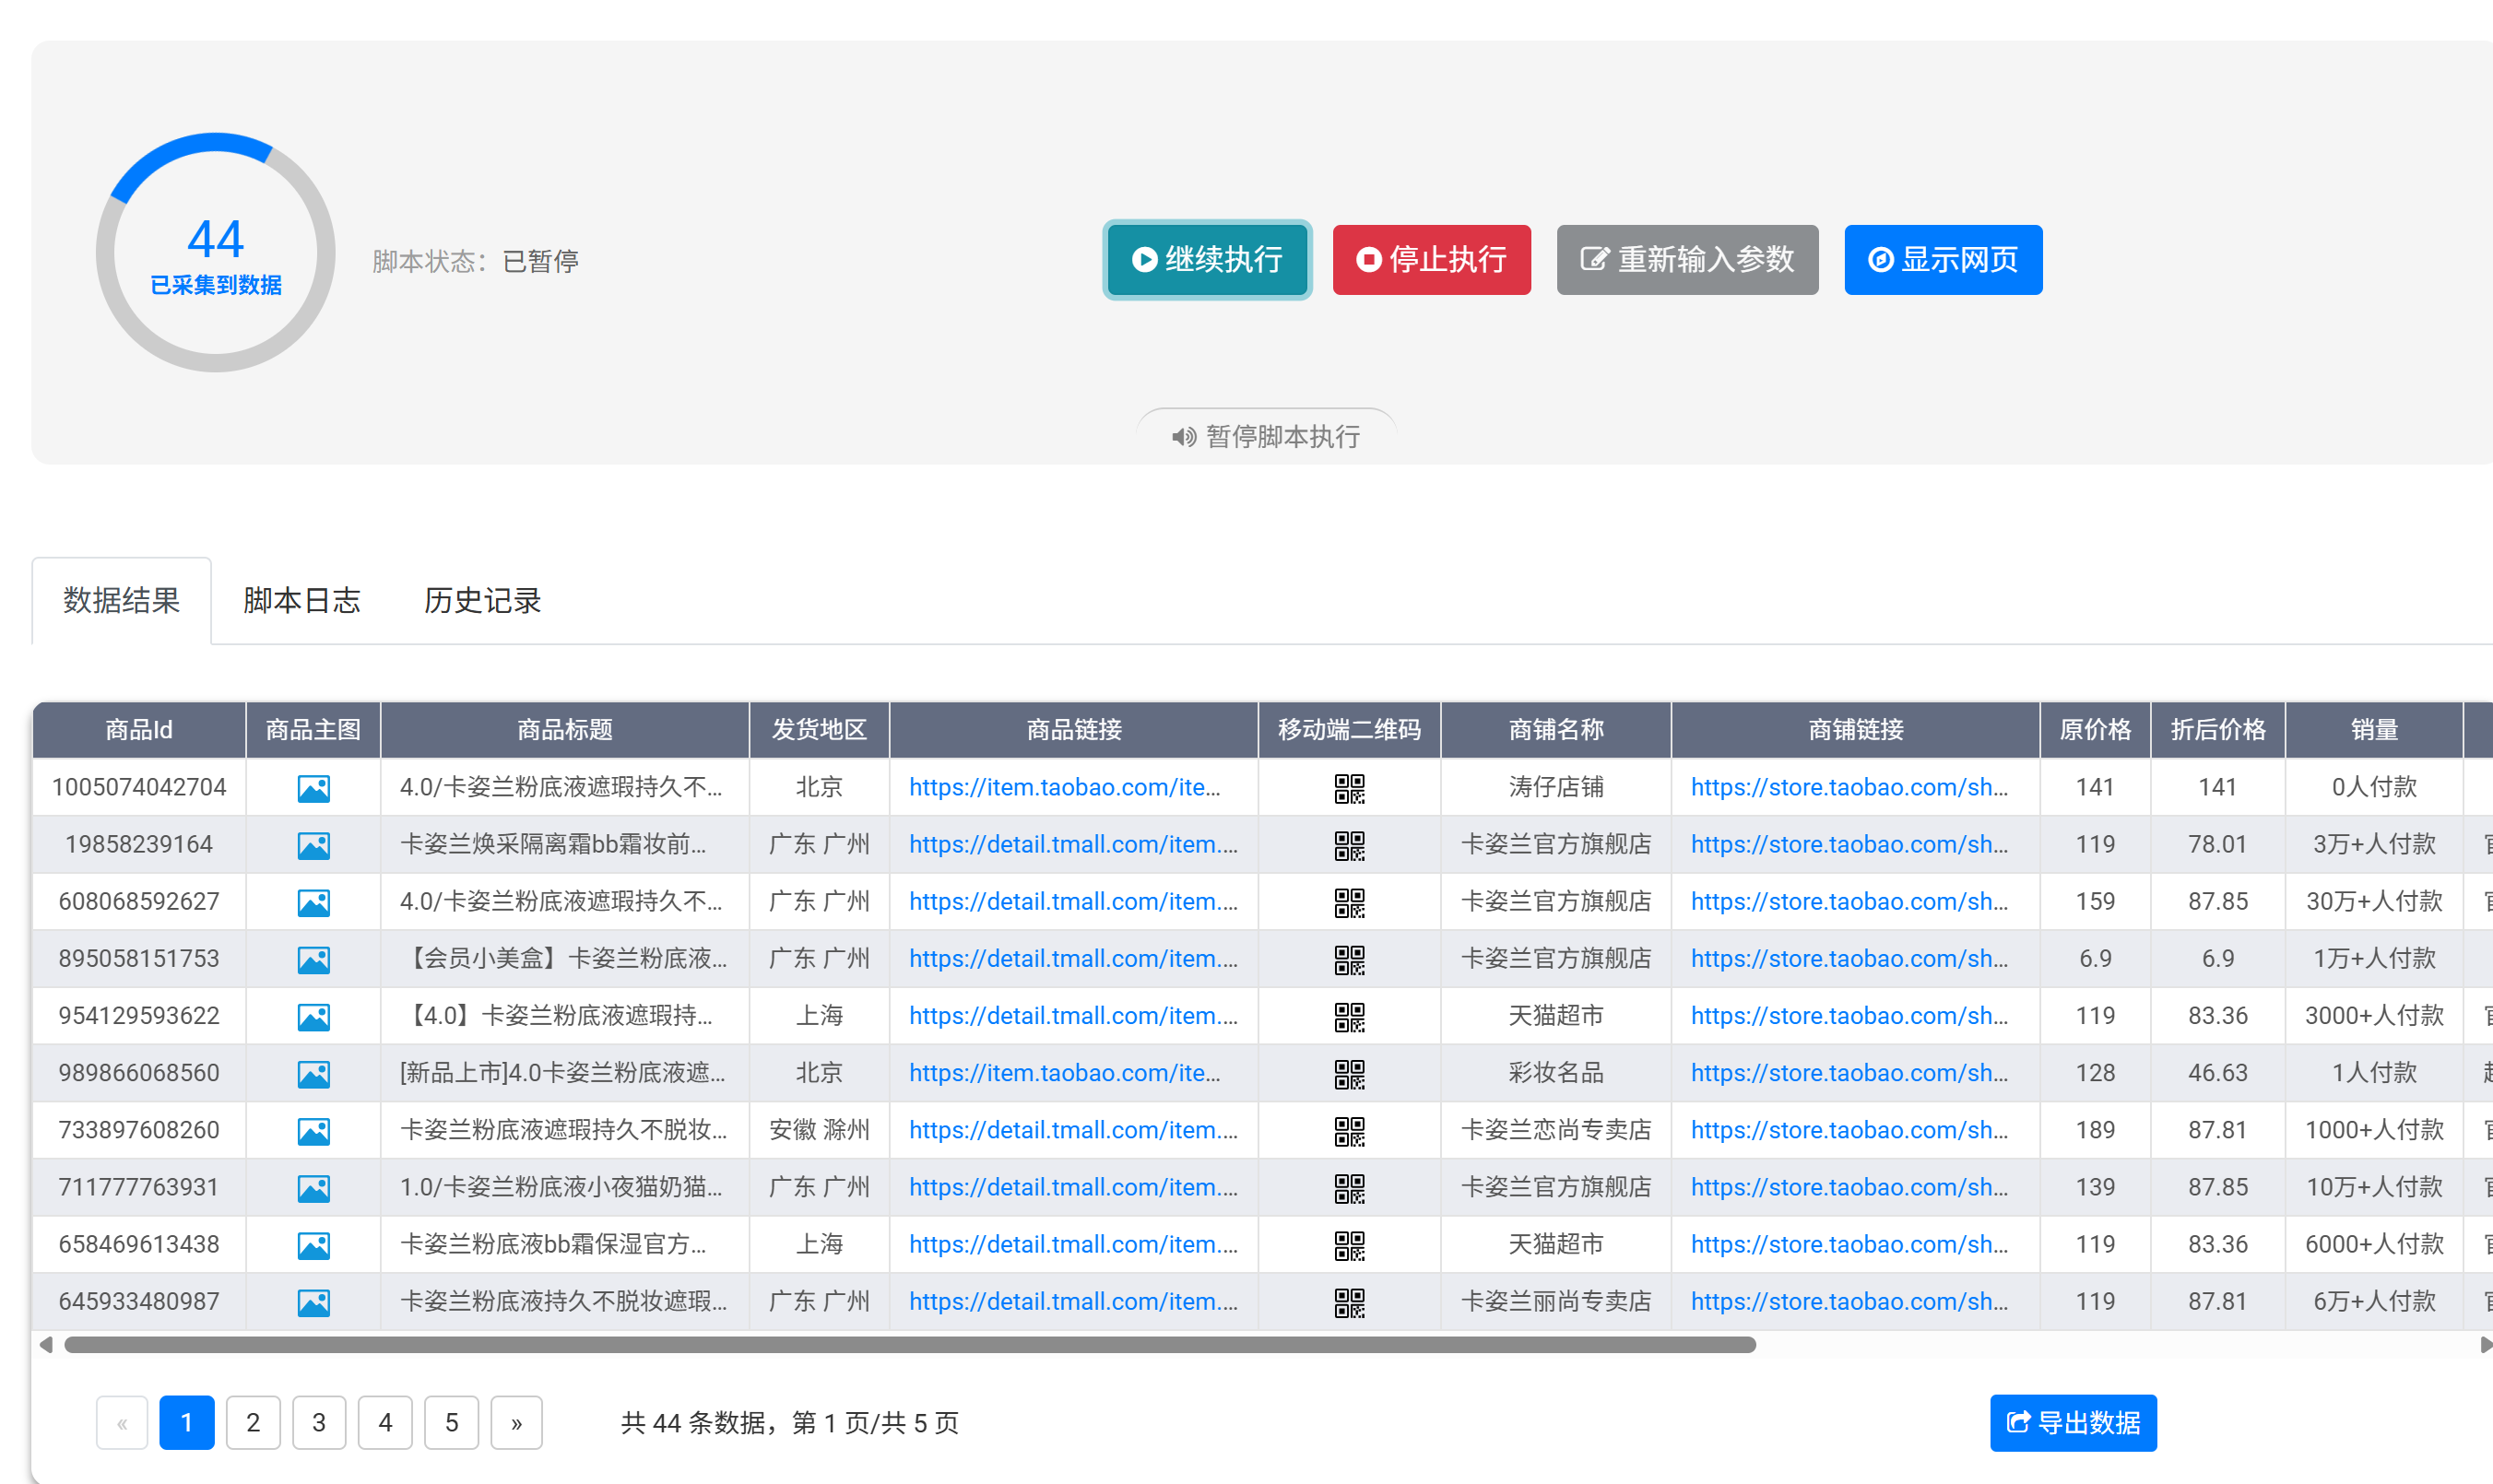Click the image icon for product 1005074042704
The width and height of the screenshot is (2493, 1484).
click(313, 788)
